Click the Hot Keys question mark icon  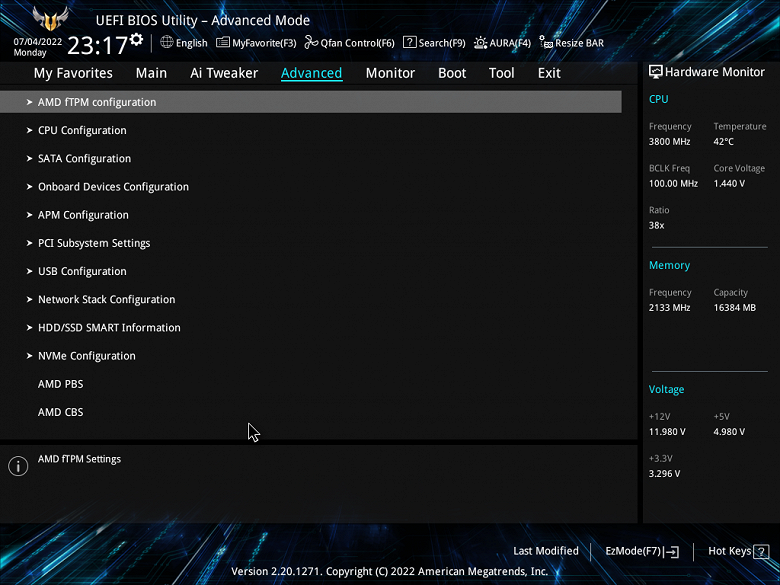tap(761, 551)
